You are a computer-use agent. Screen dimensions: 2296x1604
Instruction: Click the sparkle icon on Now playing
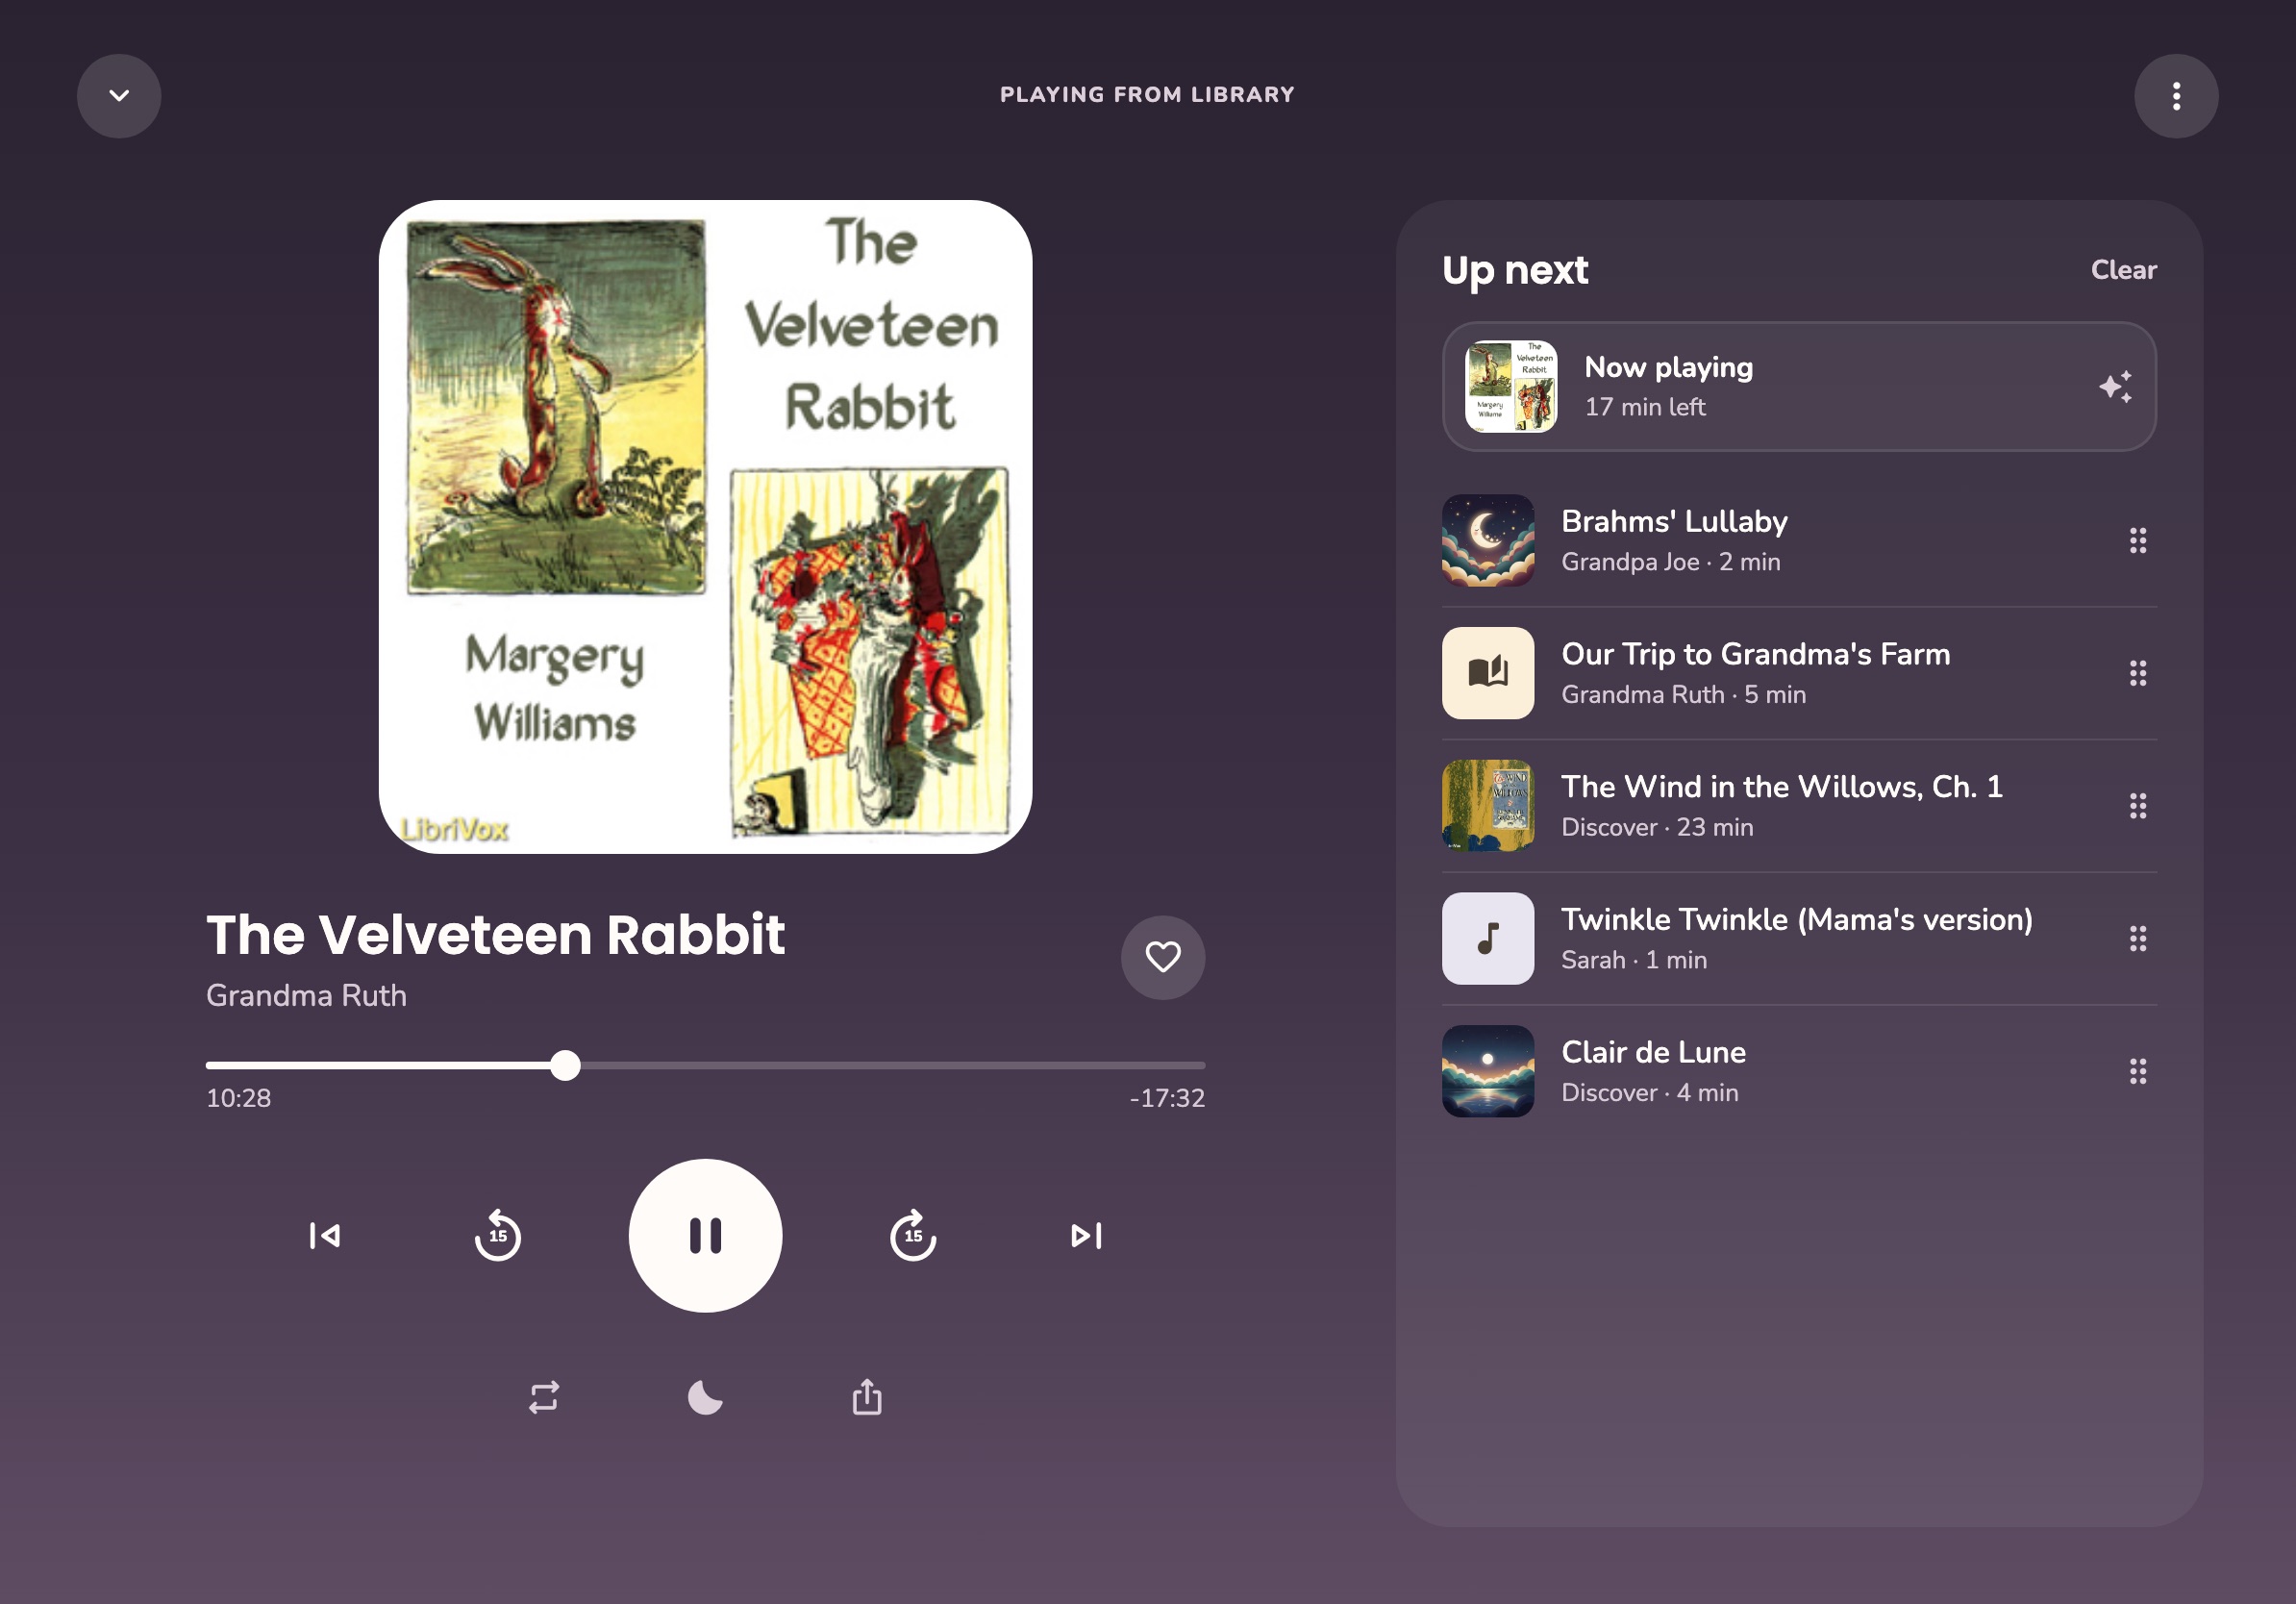click(x=2115, y=386)
